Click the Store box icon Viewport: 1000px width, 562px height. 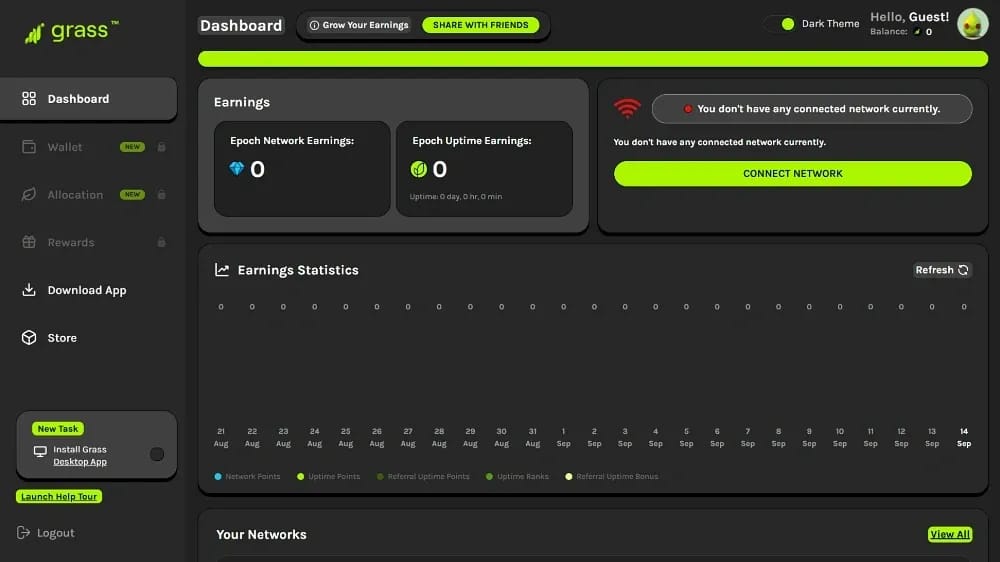(29, 337)
